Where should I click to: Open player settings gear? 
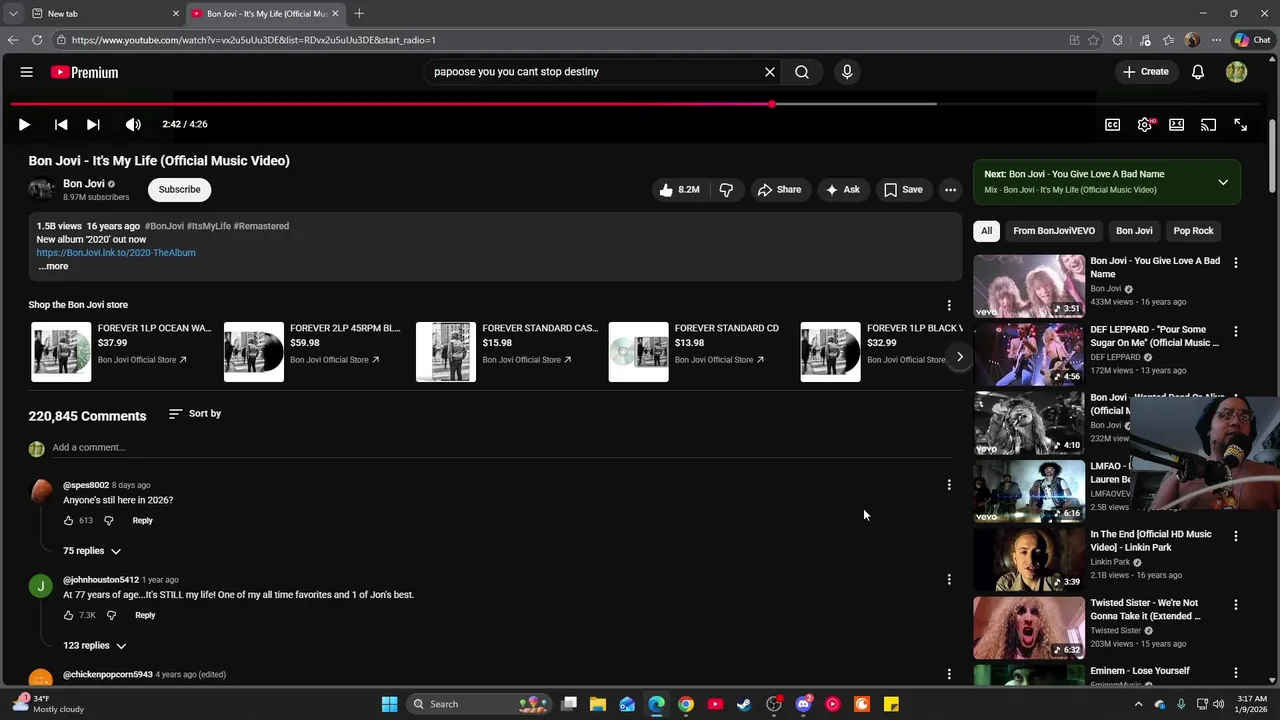pos(1145,125)
